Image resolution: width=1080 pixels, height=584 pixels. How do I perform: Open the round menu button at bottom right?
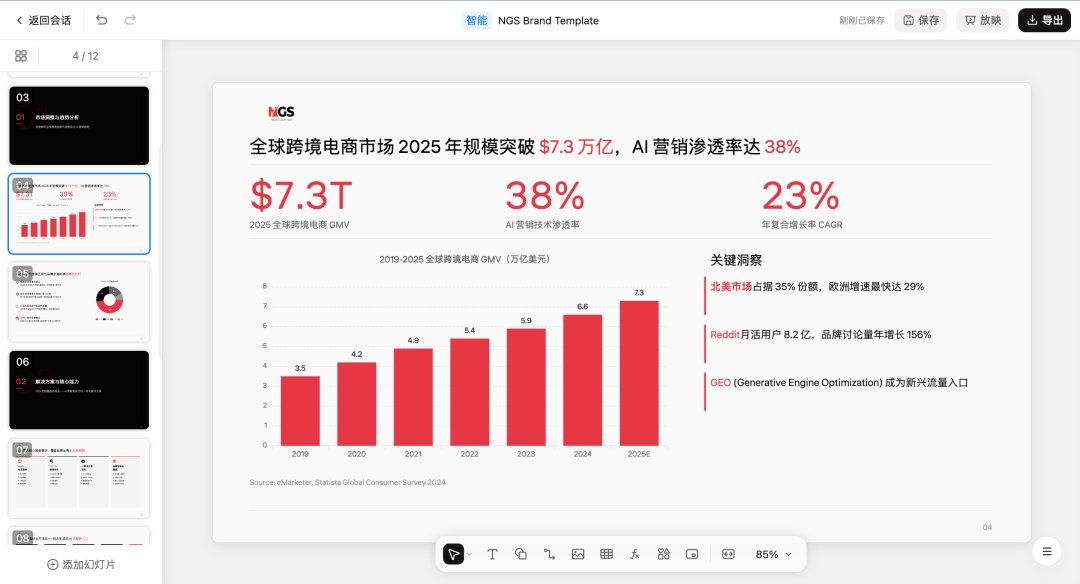click(x=1047, y=551)
